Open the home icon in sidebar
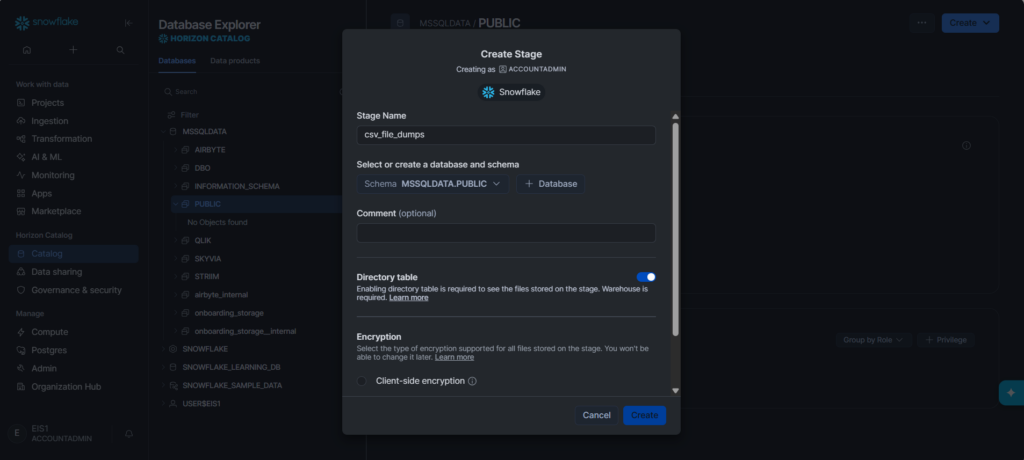The image size is (1024, 460). 27,50
